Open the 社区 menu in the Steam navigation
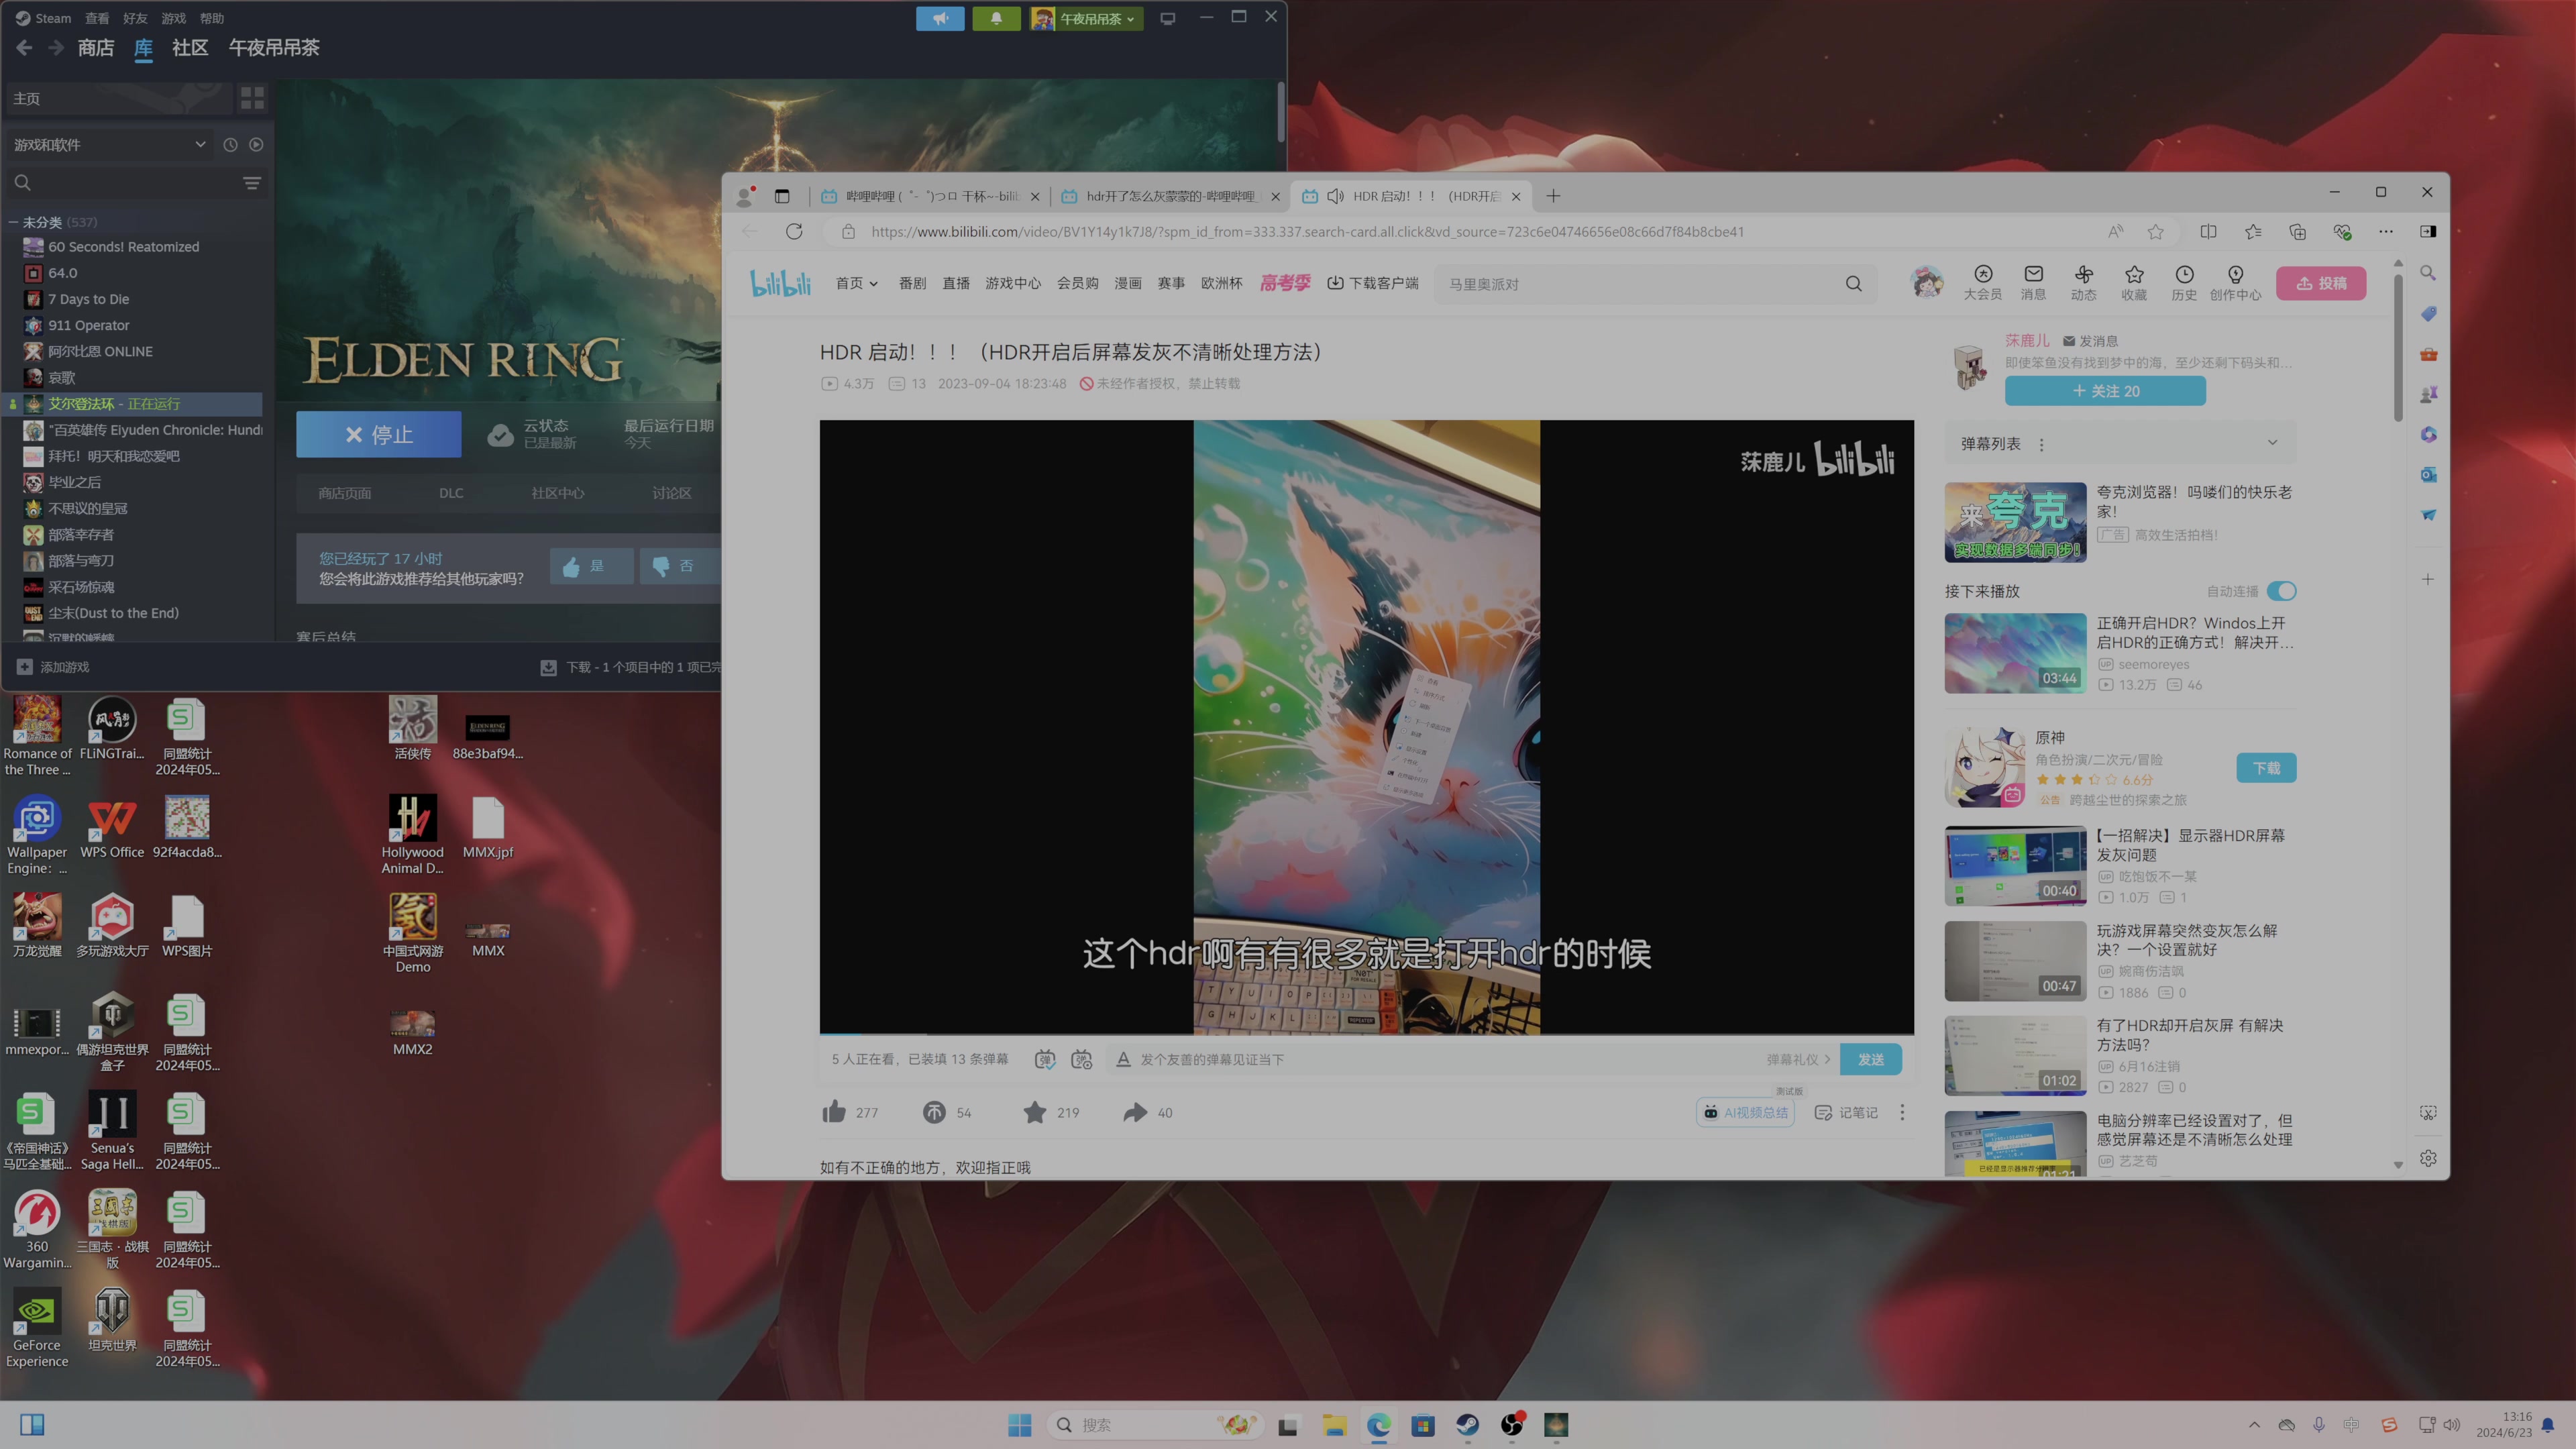 pyautogui.click(x=190, y=47)
